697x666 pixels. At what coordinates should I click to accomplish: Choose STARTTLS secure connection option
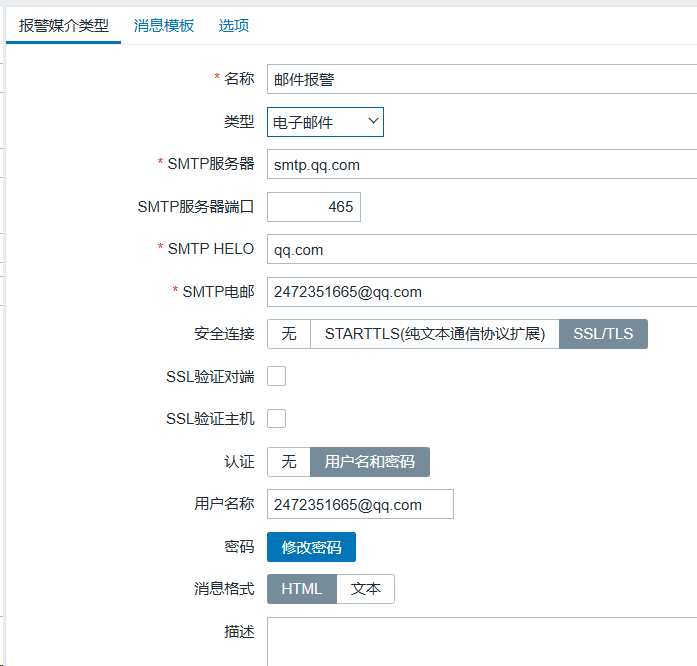pos(434,334)
